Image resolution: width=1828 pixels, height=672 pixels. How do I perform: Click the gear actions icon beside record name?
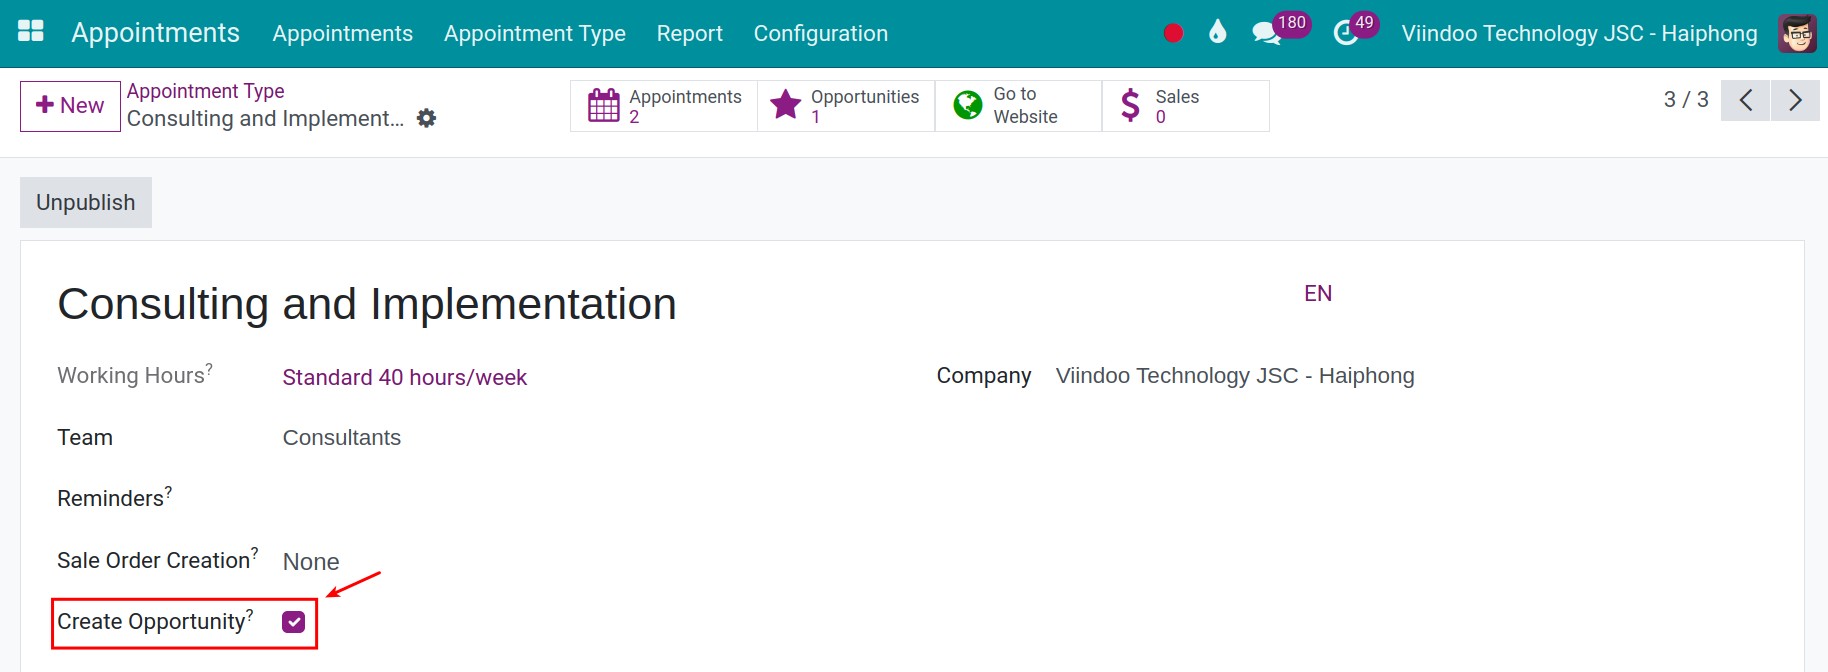click(426, 118)
